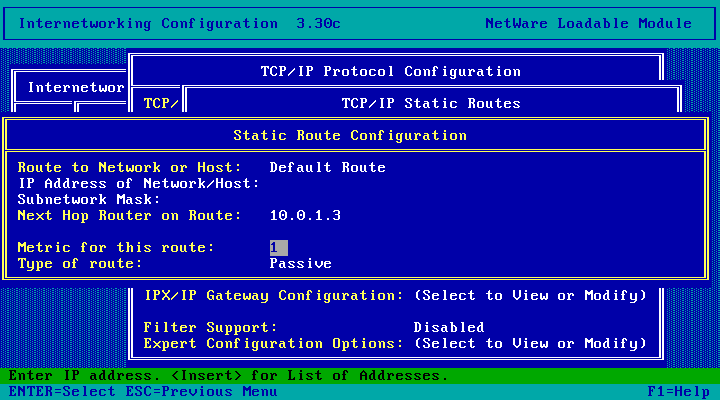This screenshot has width=720, height=400.
Task: Click the Type of route label
Action: point(80,264)
